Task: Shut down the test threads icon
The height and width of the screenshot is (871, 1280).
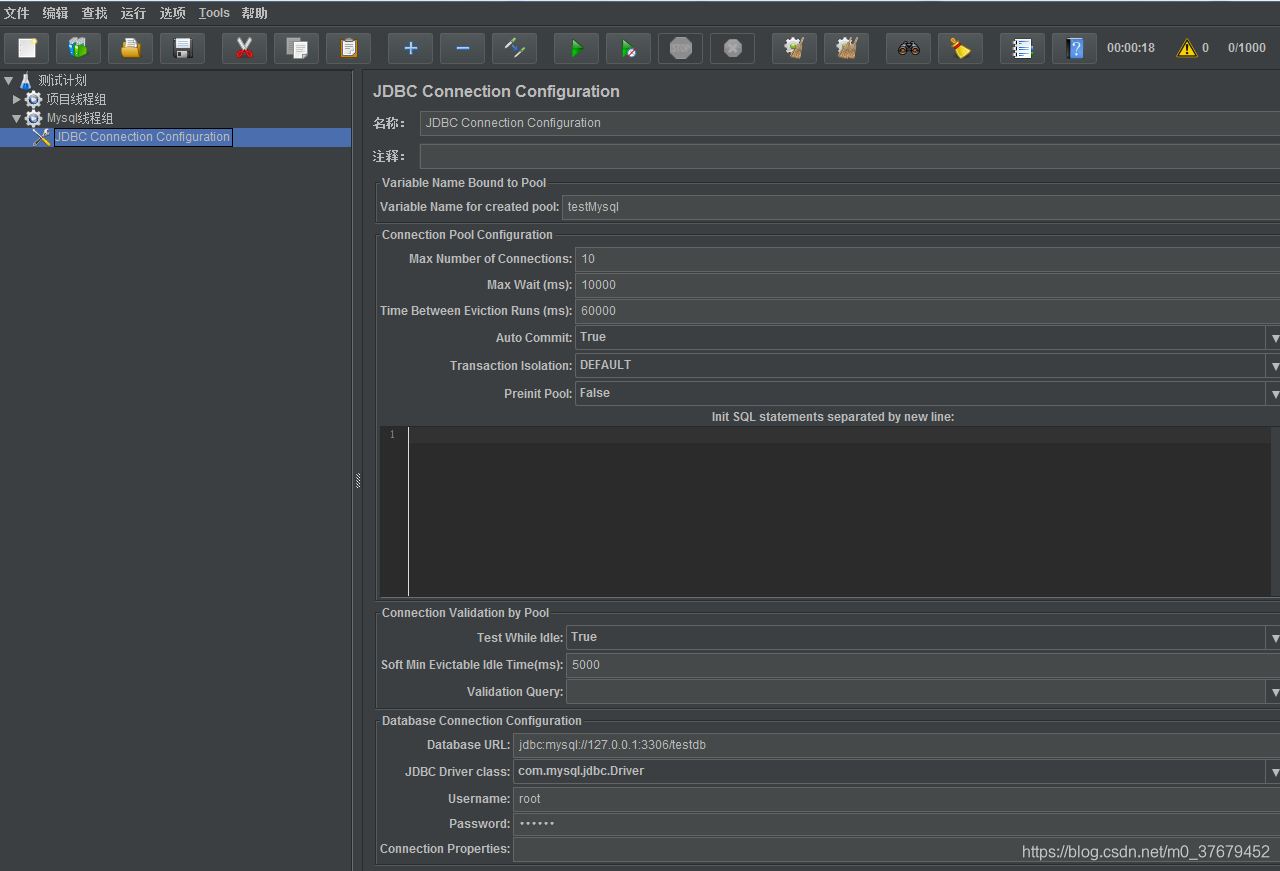Action: pyautogui.click(x=732, y=48)
